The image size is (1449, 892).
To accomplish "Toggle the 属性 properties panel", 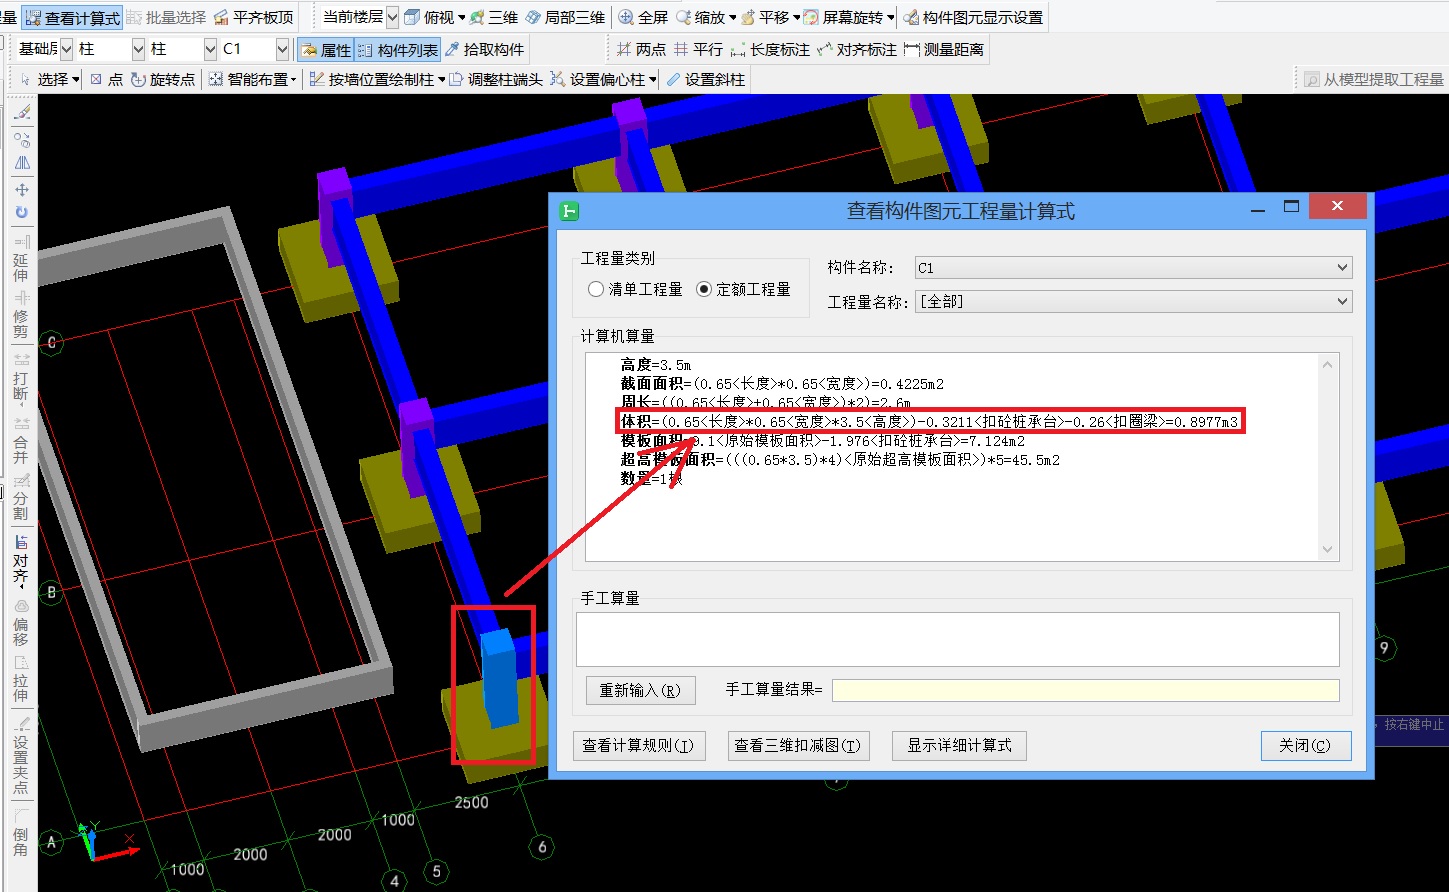I will pyautogui.click(x=325, y=50).
